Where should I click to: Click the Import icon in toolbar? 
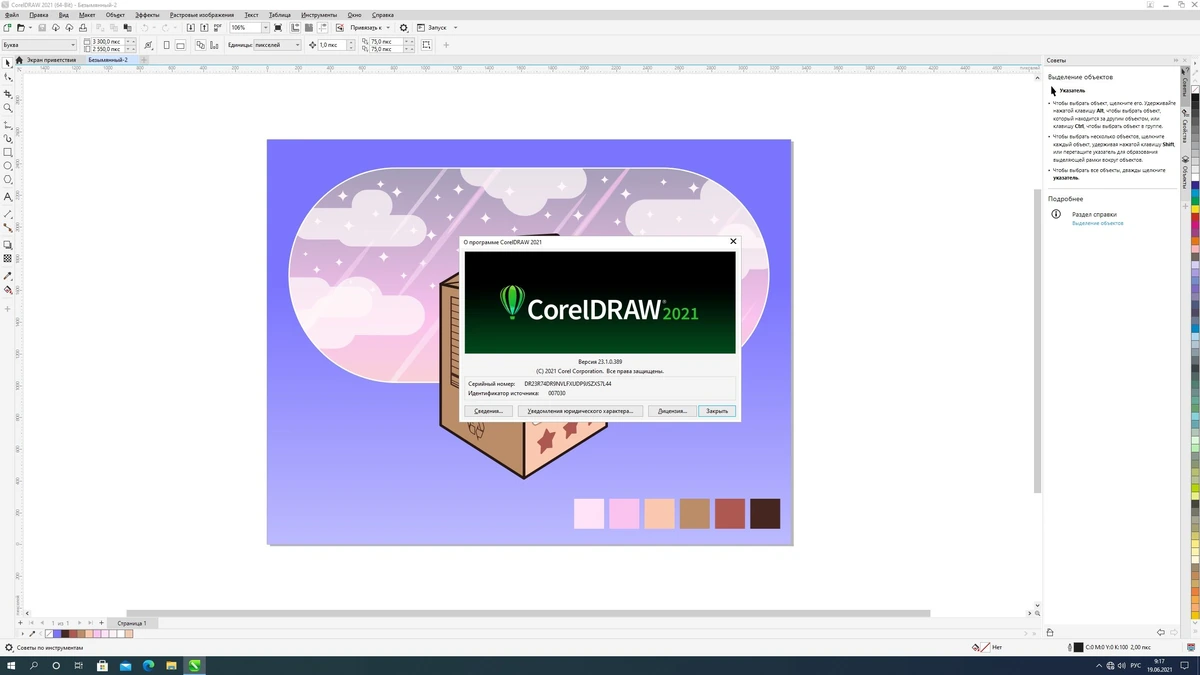(x=190, y=27)
